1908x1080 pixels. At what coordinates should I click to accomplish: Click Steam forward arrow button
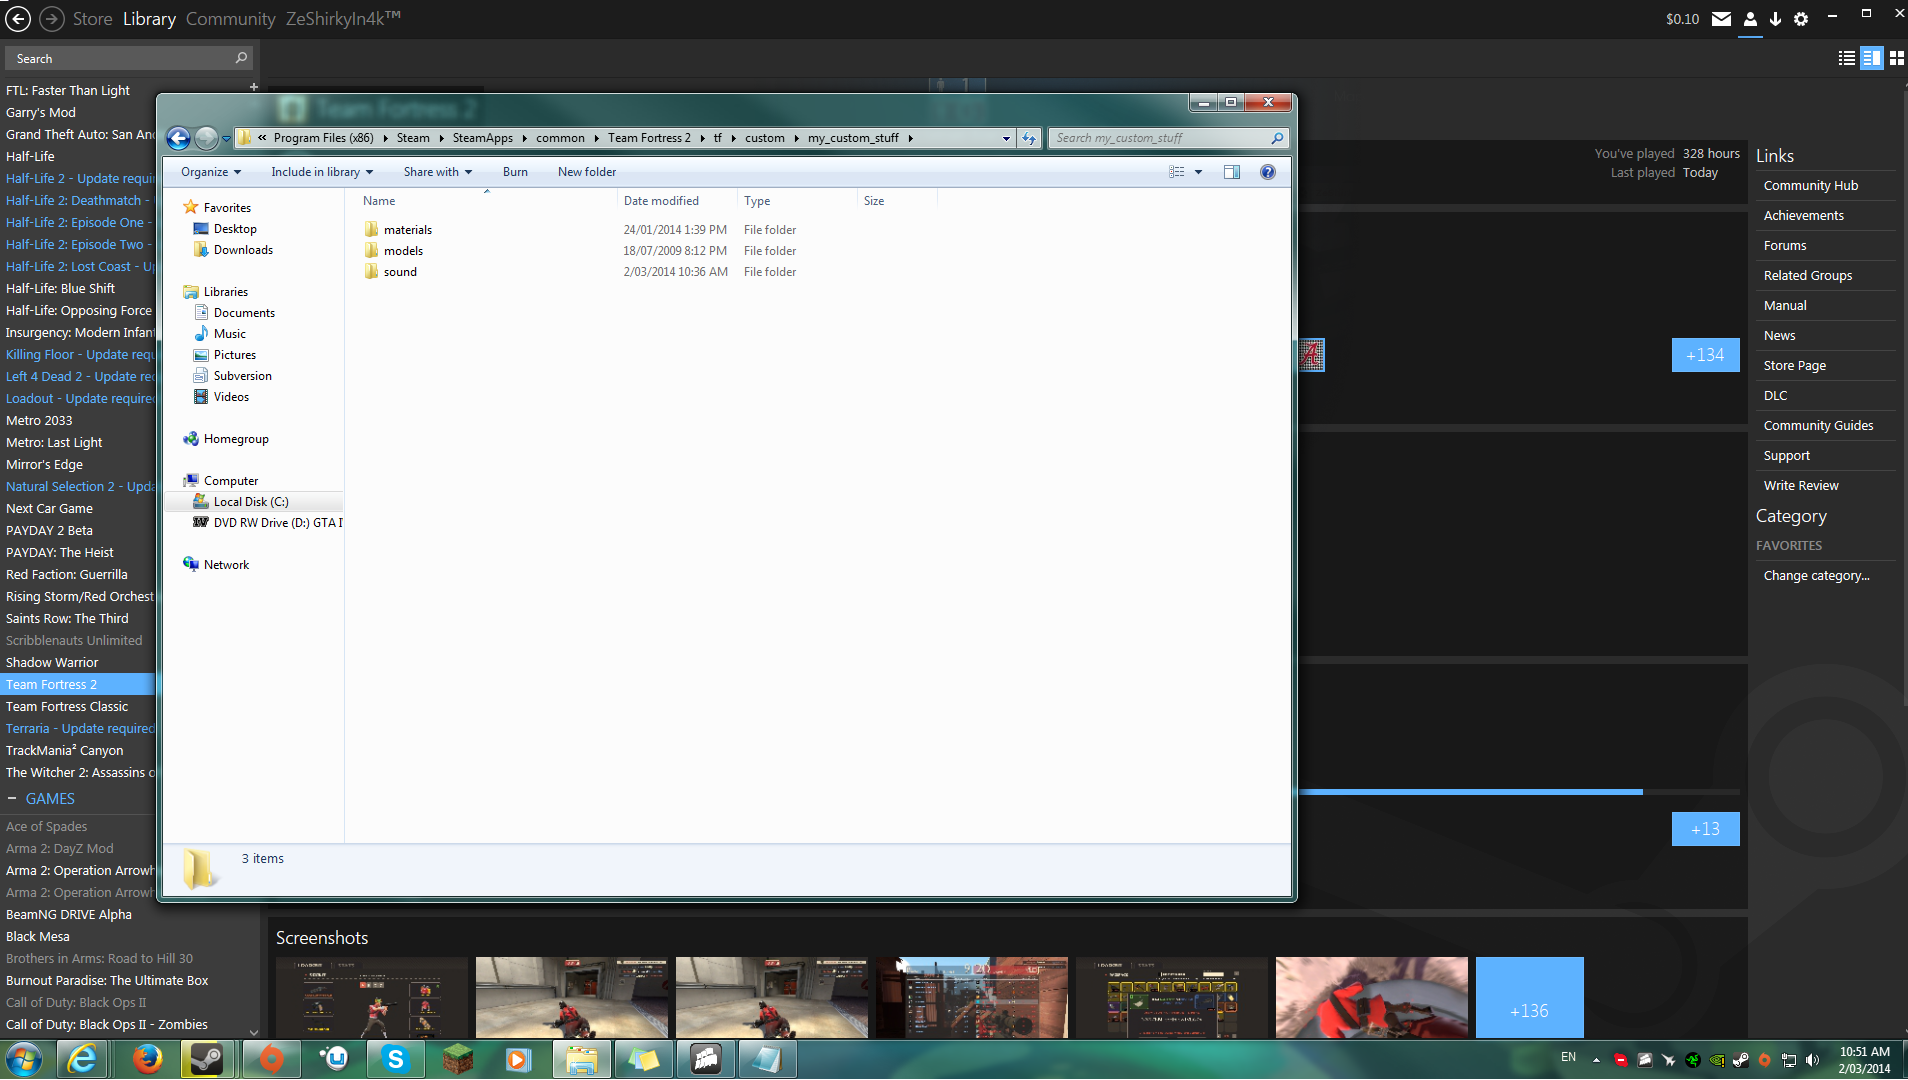coord(52,18)
